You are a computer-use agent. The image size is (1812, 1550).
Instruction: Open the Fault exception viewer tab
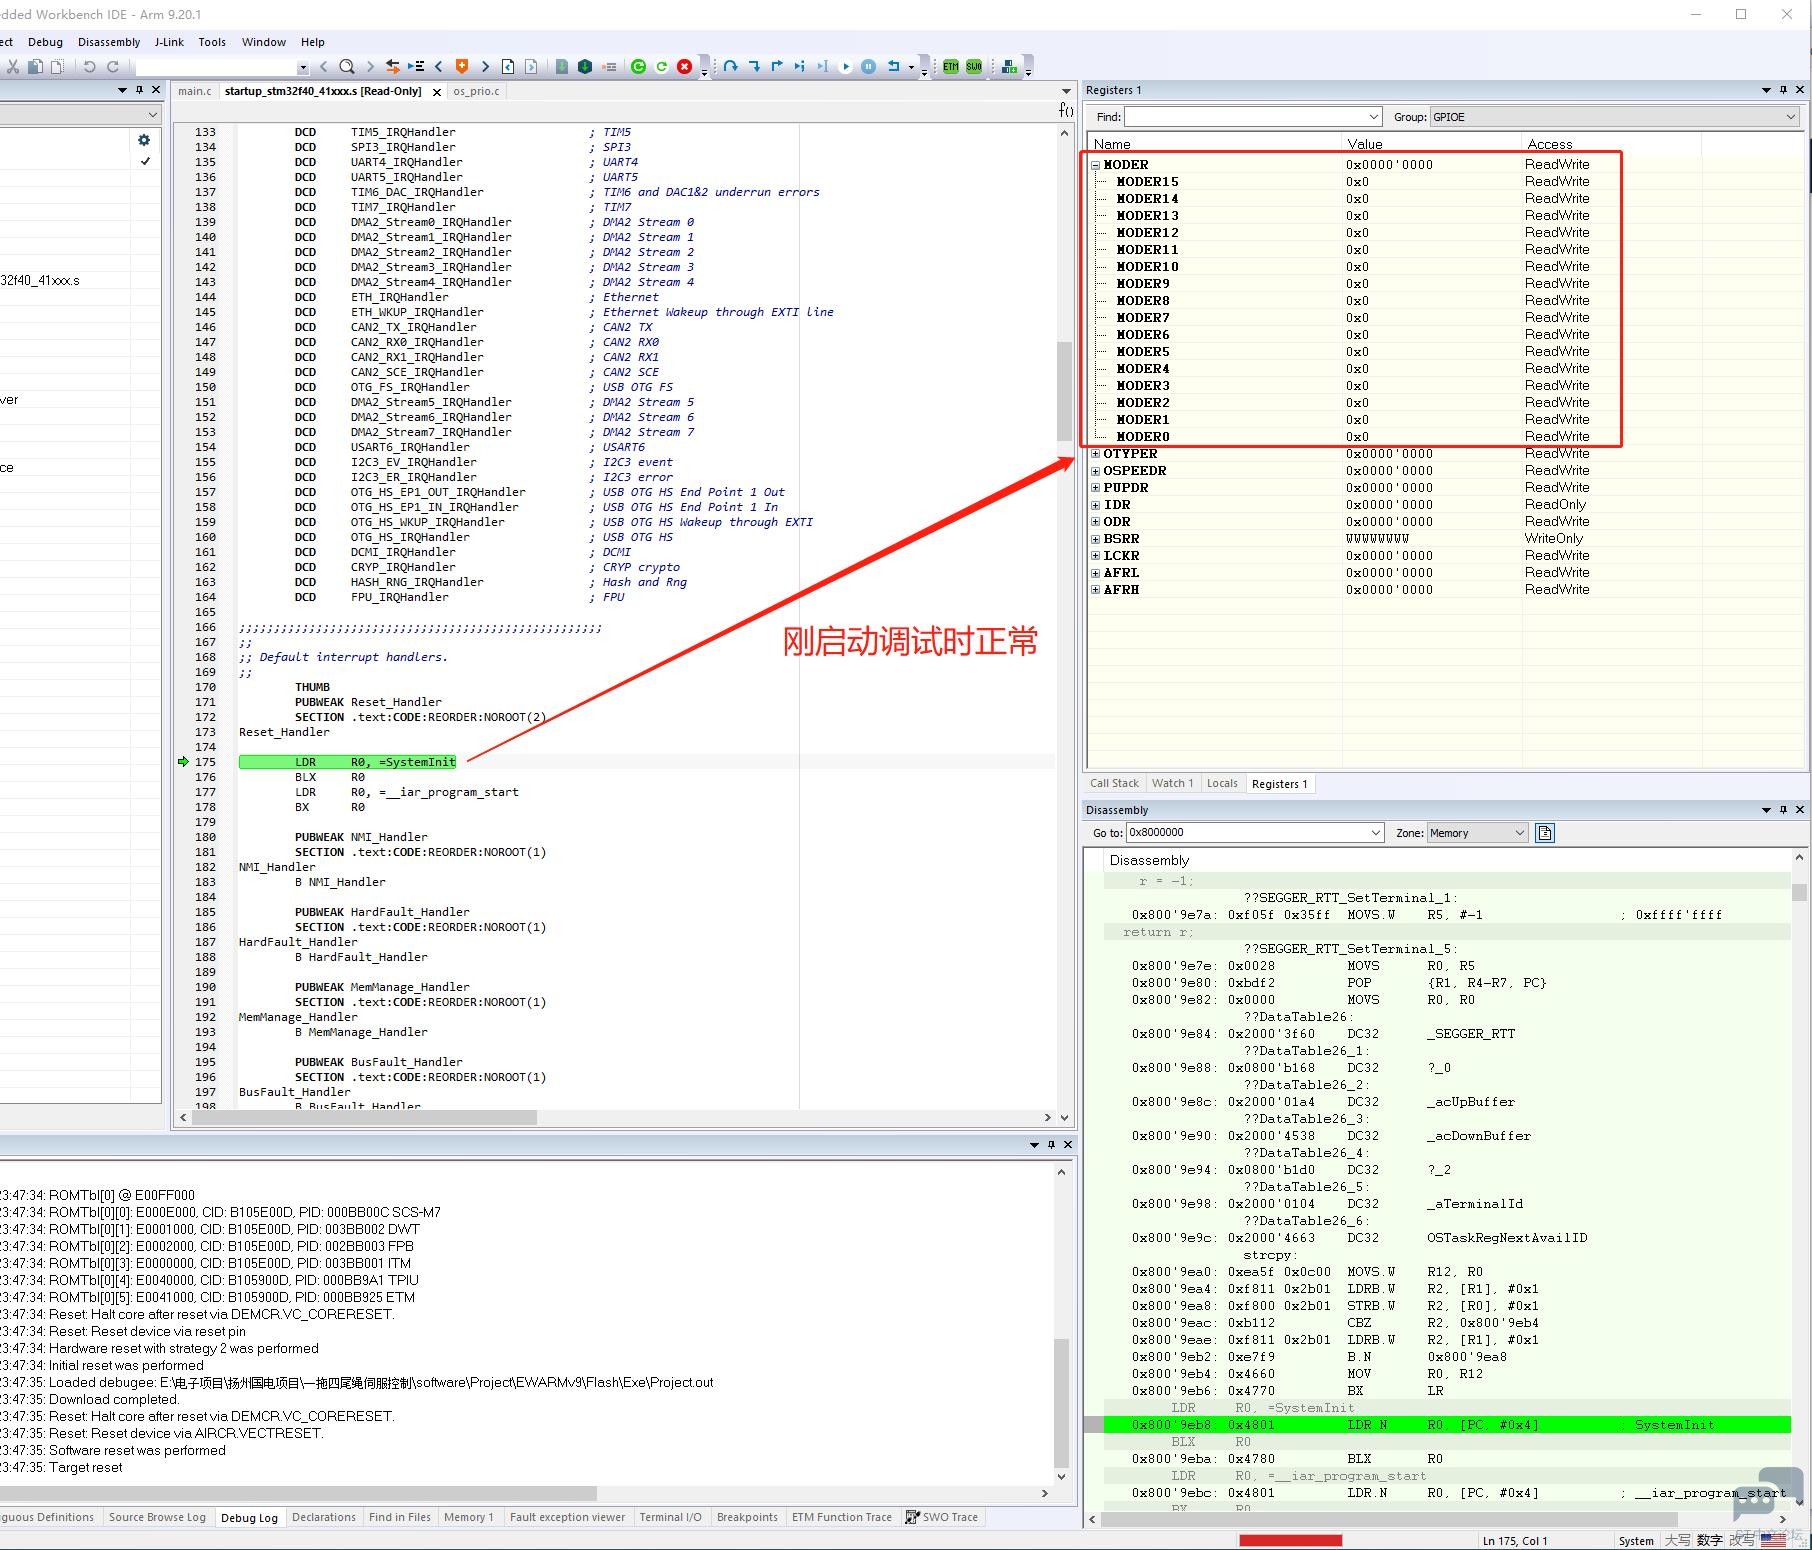point(567,1517)
